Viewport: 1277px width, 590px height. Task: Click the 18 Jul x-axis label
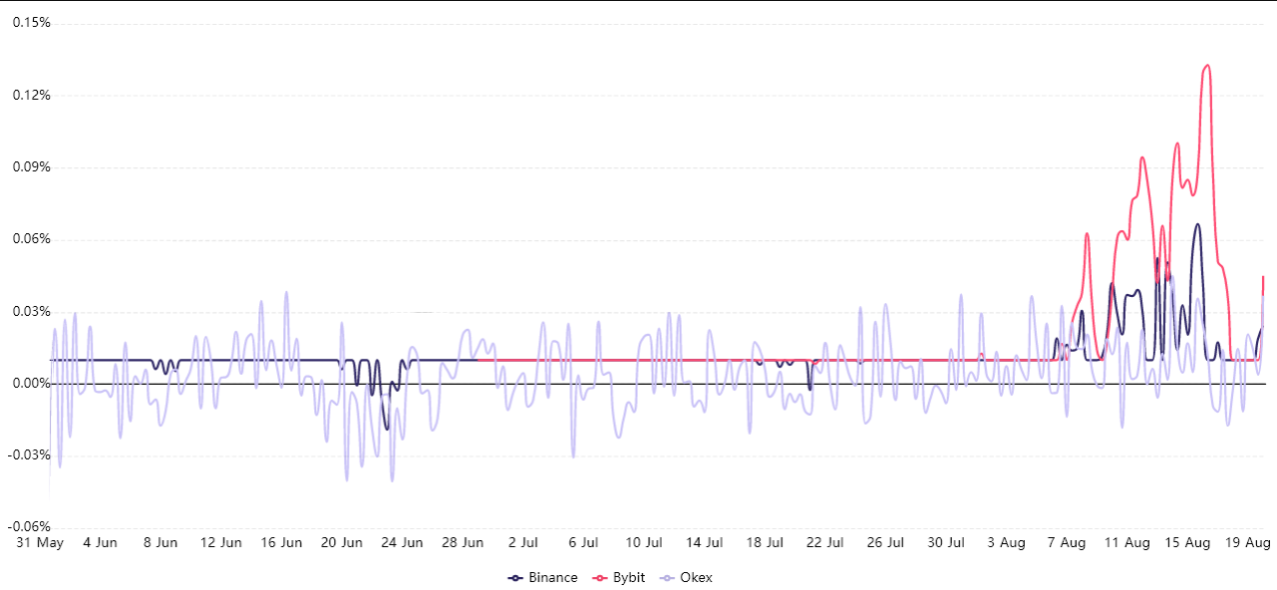(x=764, y=543)
